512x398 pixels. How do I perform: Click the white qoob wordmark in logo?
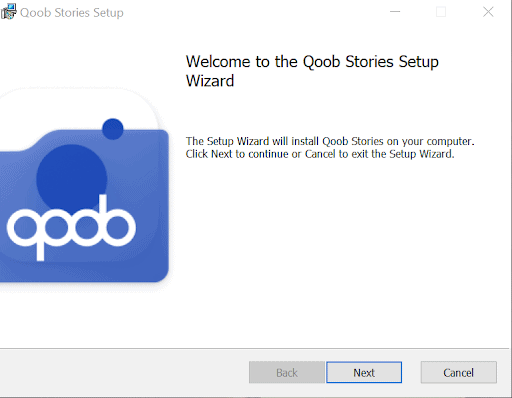pyautogui.click(x=71, y=228)
